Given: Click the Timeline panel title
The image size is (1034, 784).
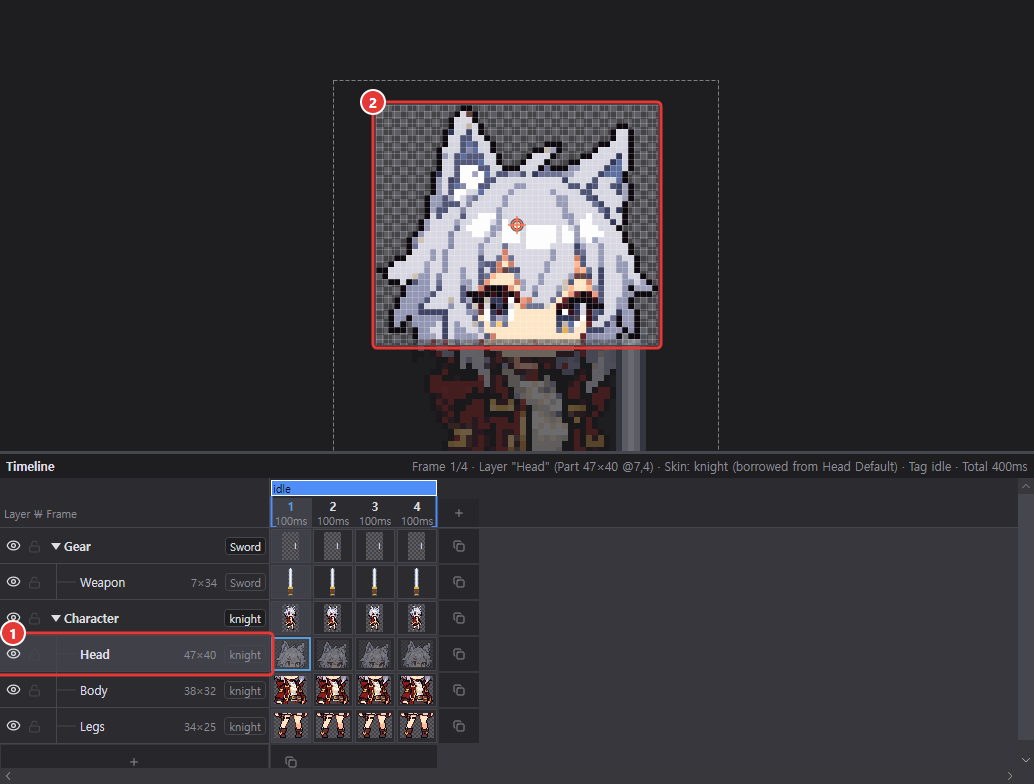Looking at the screenshot, I should tap(30, 466).
